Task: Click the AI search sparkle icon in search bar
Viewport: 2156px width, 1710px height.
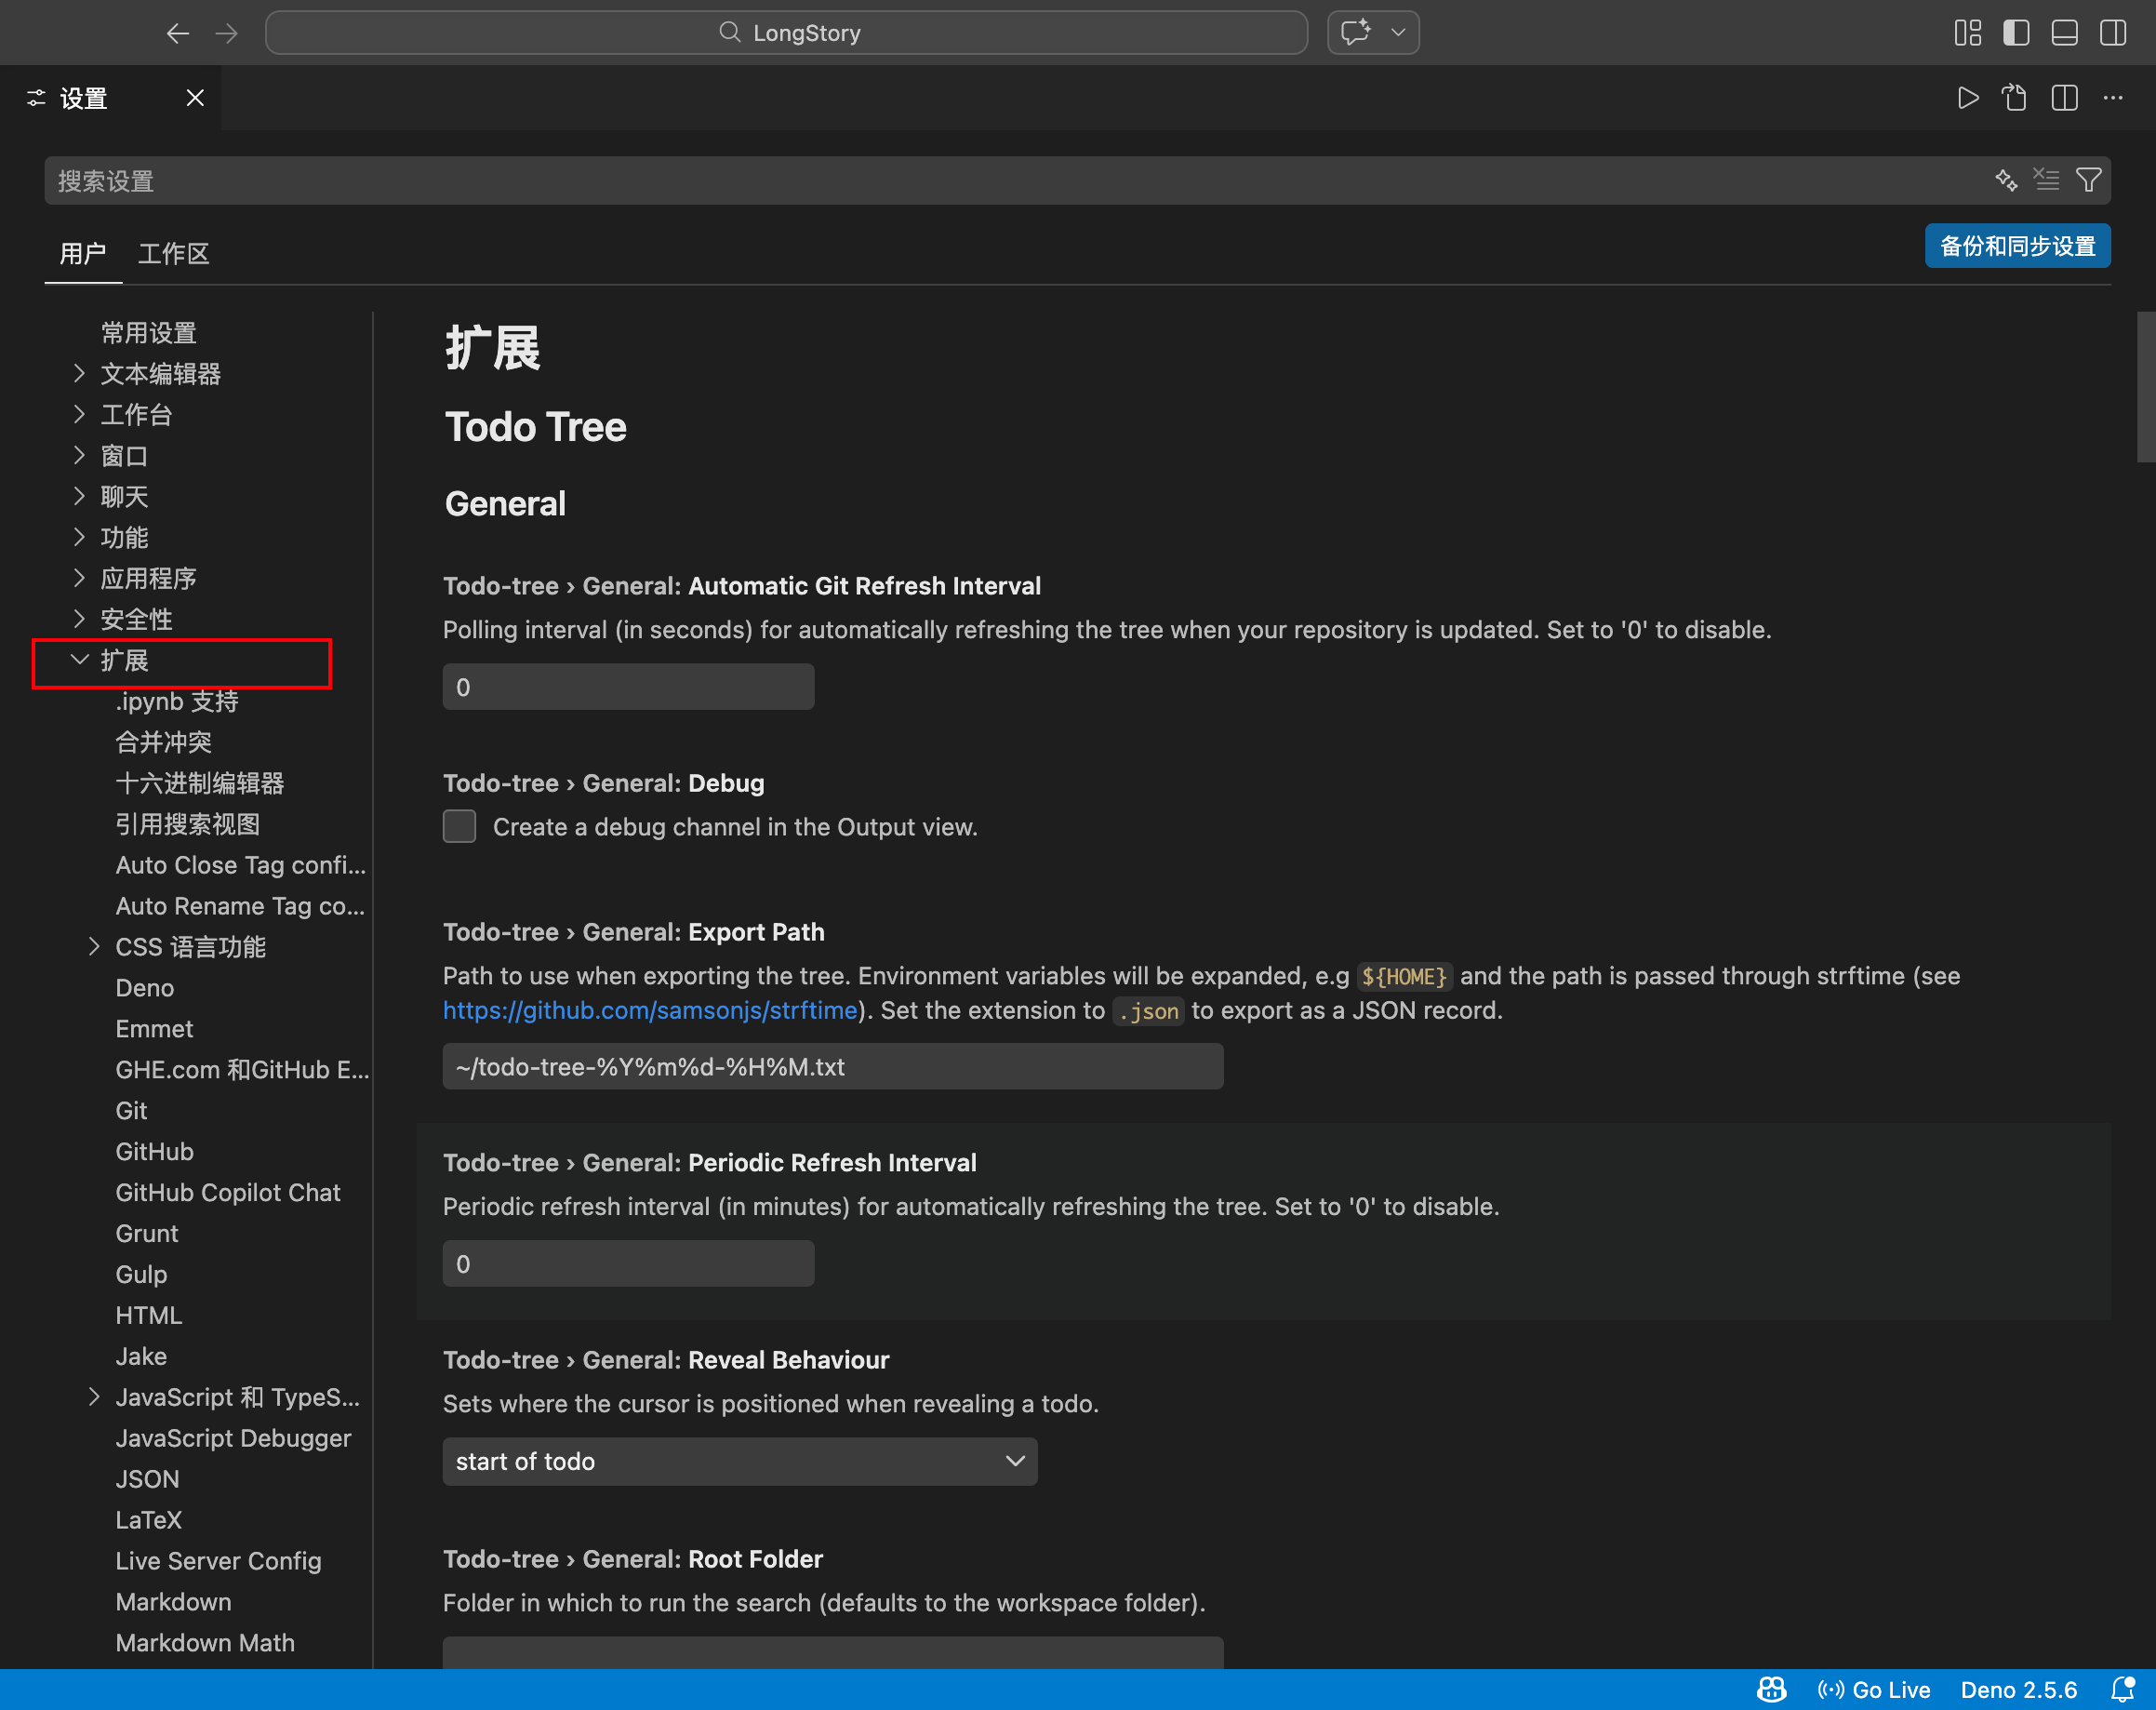Action: (2006, 180)
